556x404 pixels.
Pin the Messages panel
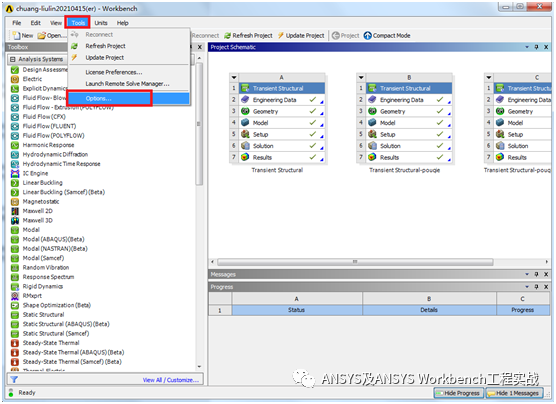pyautogui.click(x=536, y=274)
